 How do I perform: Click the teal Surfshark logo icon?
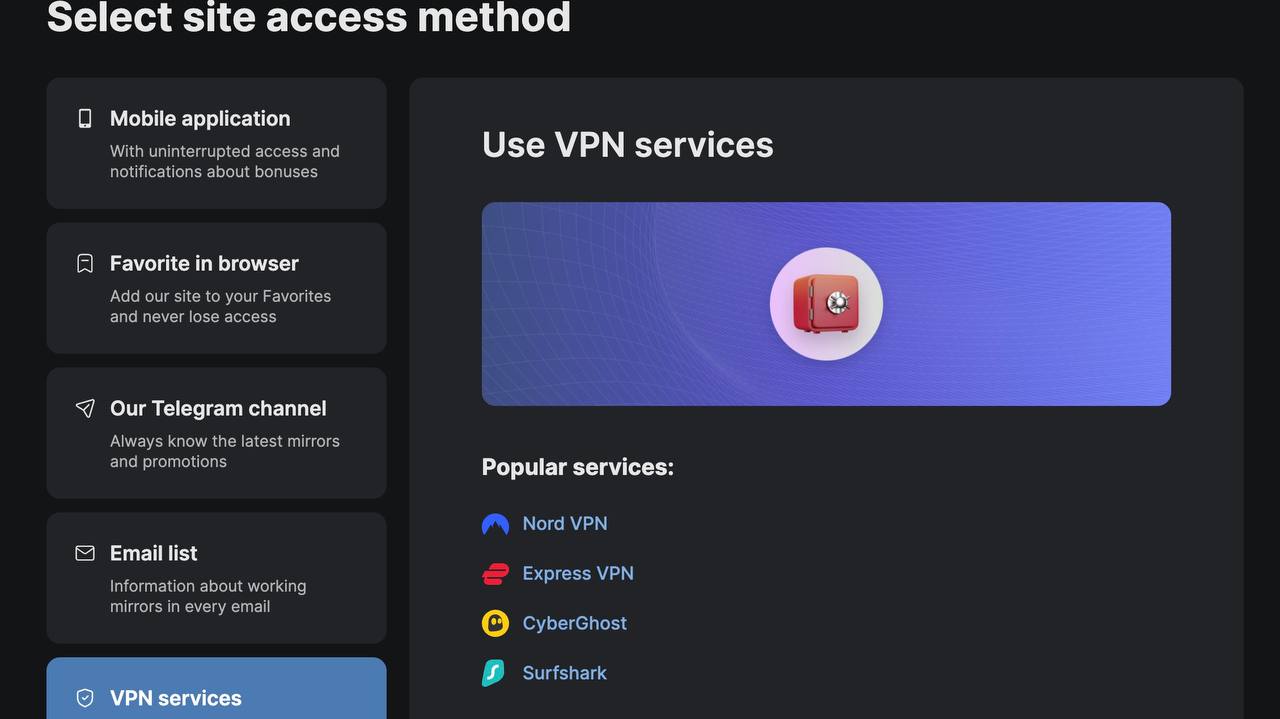[494, 673]
